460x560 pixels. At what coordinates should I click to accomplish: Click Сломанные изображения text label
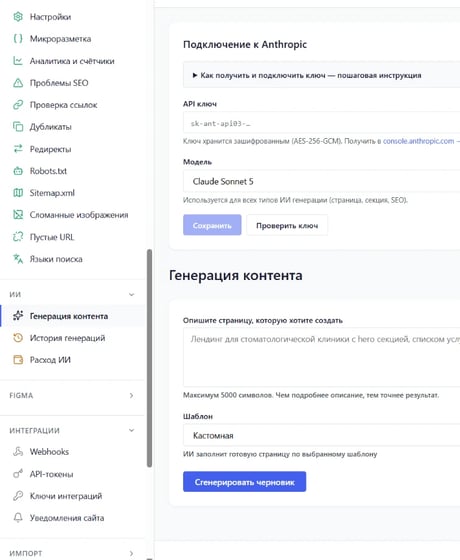[x=79, y=215]
